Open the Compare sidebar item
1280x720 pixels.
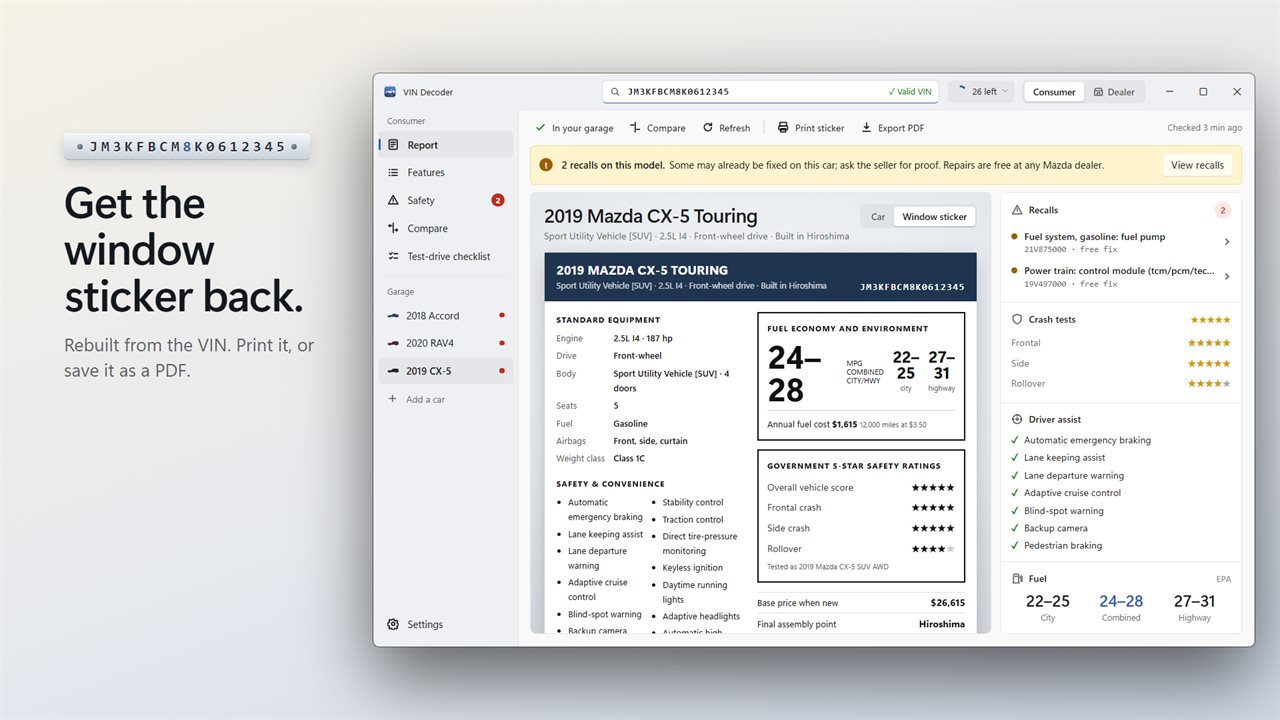(446, 228)
